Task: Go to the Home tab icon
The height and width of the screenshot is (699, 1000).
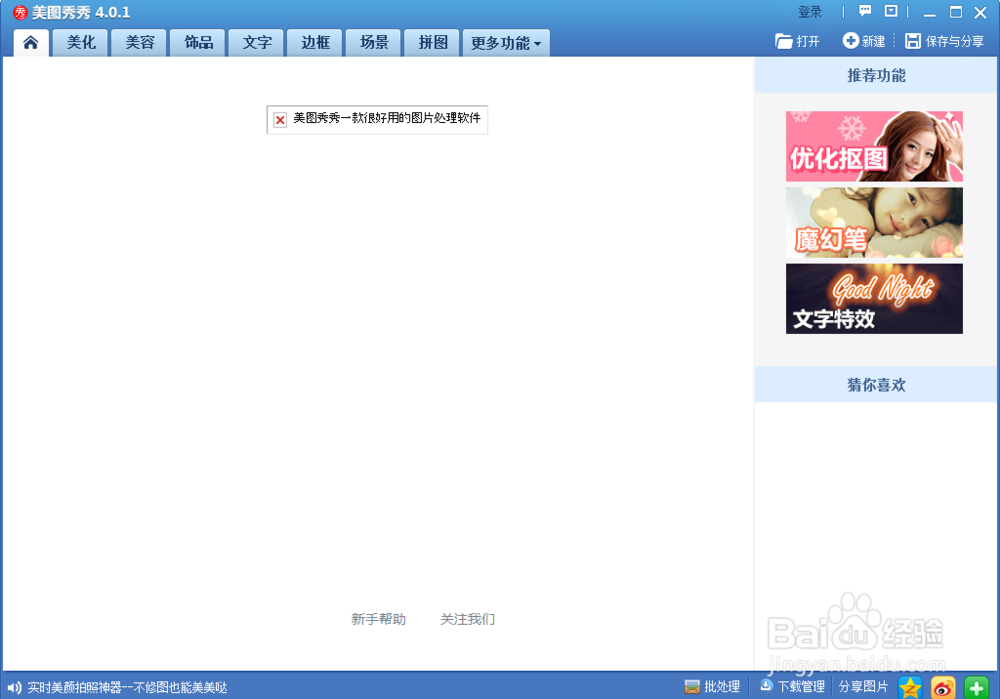Action: click(x=31, y=43)
